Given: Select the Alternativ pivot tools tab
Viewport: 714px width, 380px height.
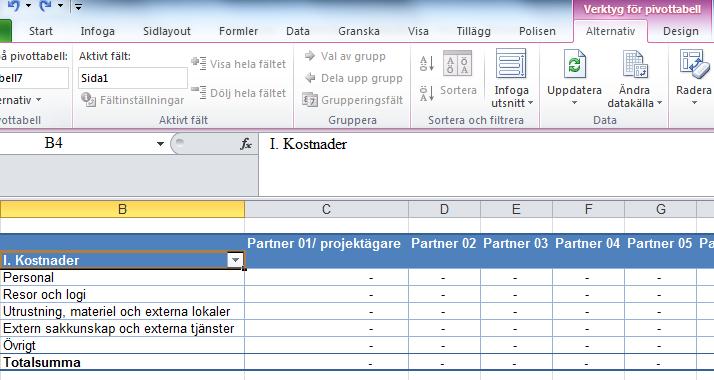Looking at the screenshot, I should pos(610,31).
